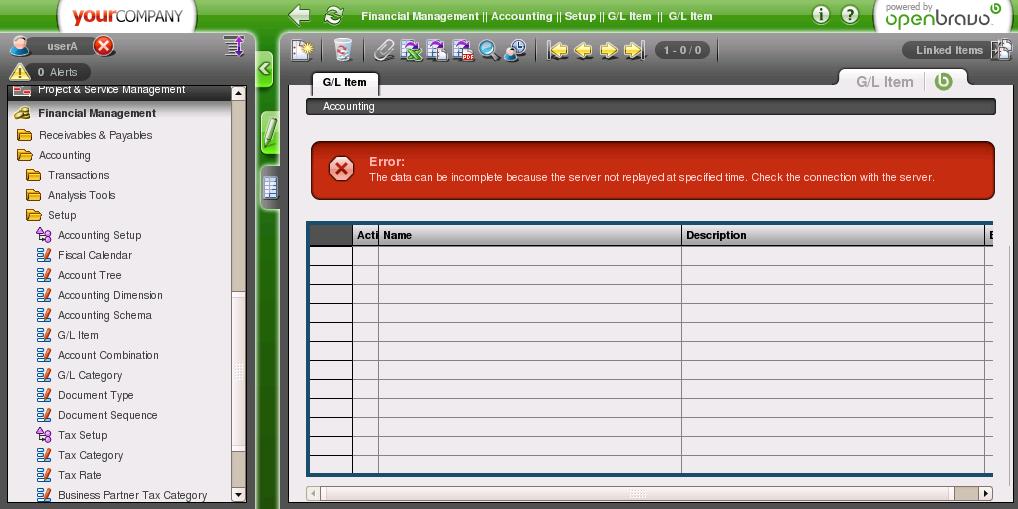Click the New Record toolbar icon
Viewport: 1018px width, 509px height.
(302, 50)
